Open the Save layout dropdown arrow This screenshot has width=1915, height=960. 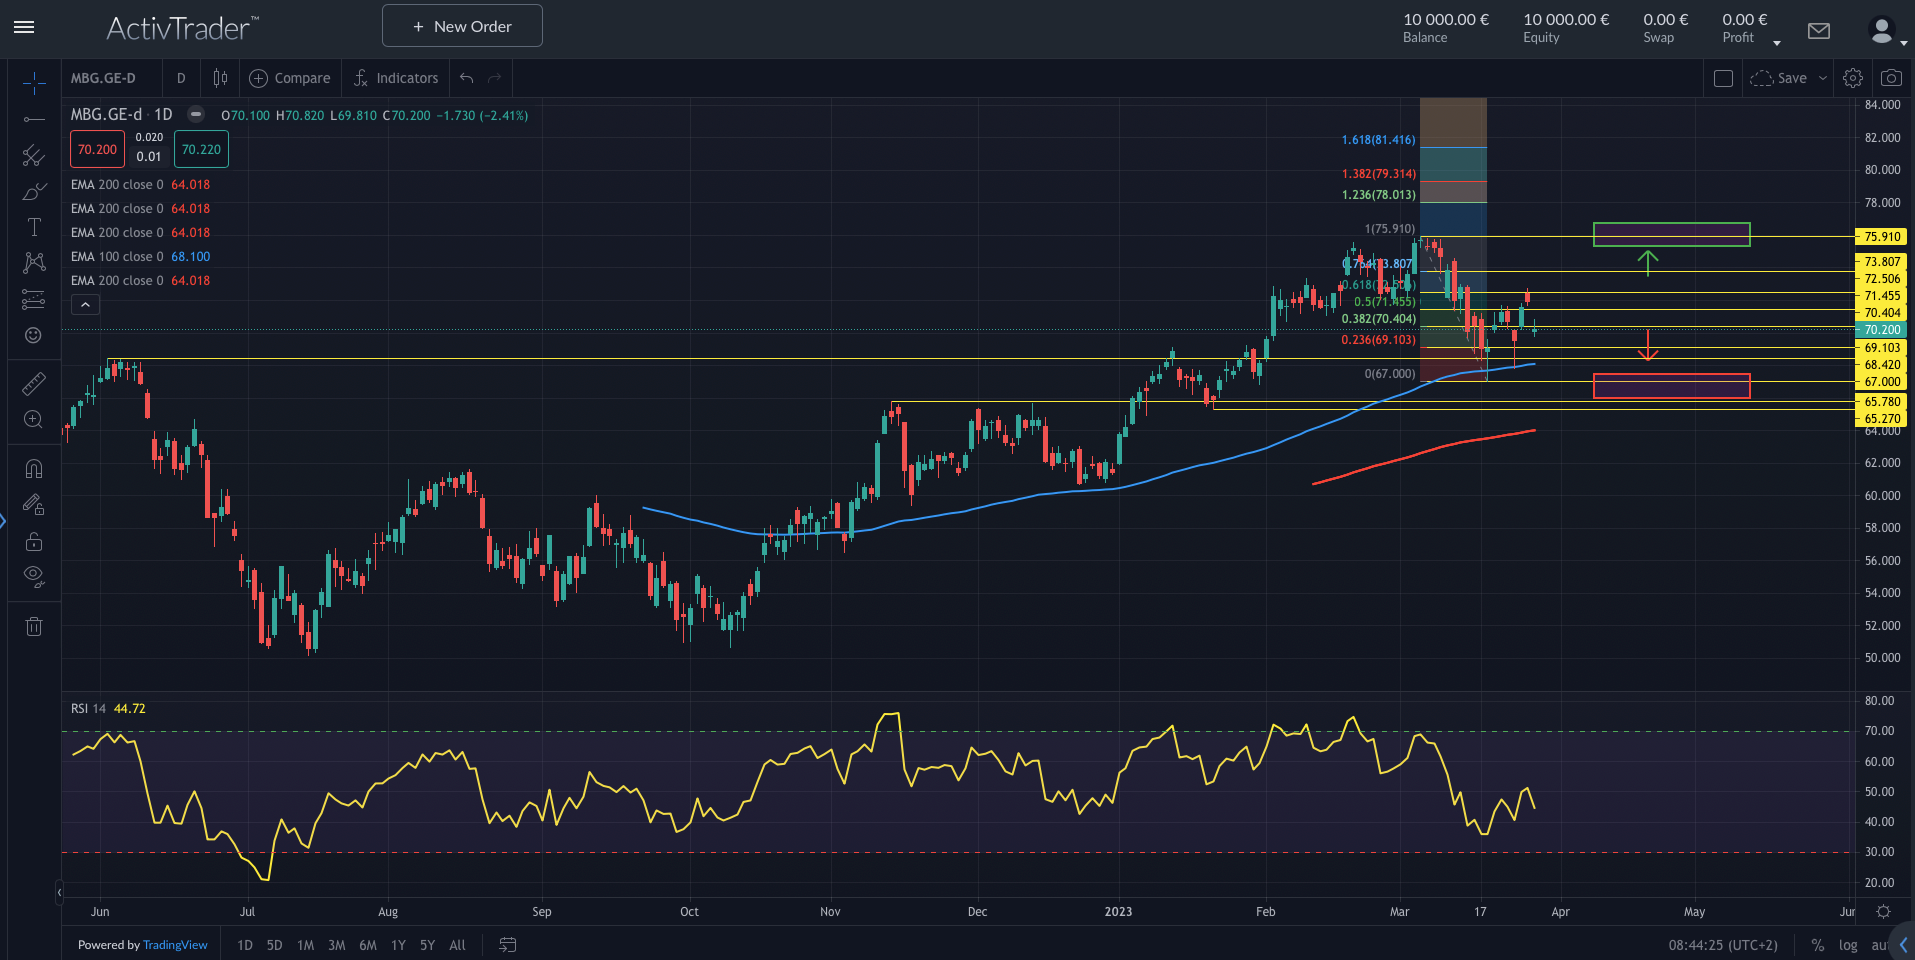click(1822, 78)
